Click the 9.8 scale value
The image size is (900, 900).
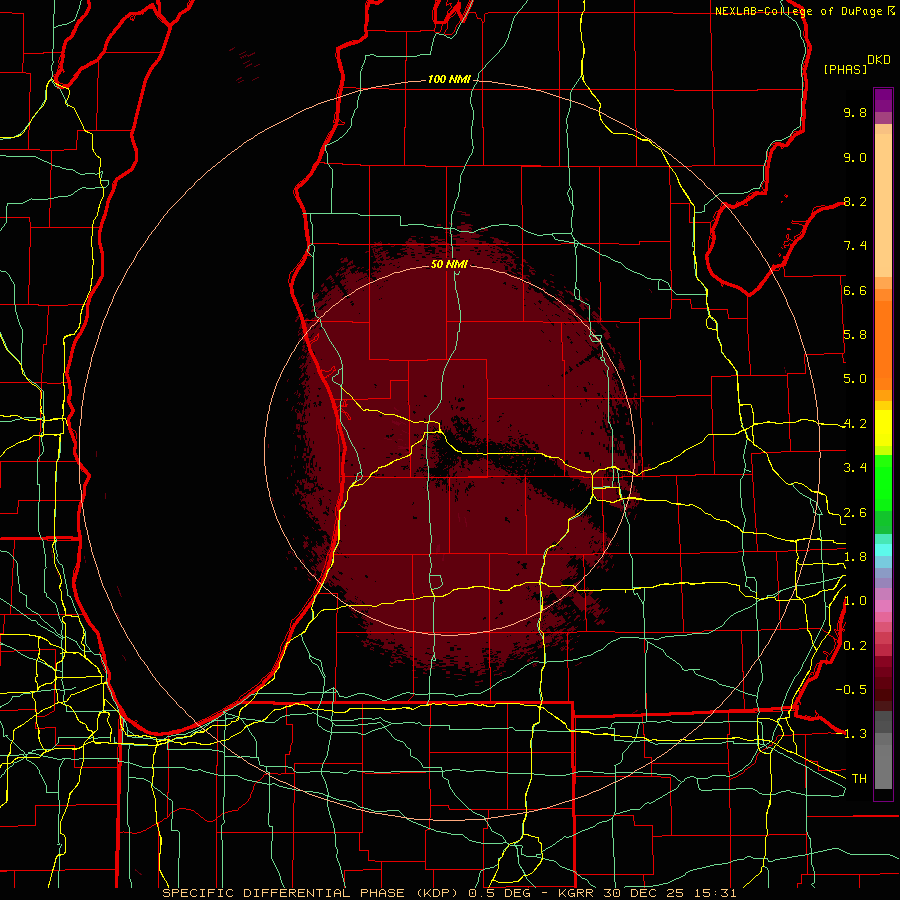point(855,112)
